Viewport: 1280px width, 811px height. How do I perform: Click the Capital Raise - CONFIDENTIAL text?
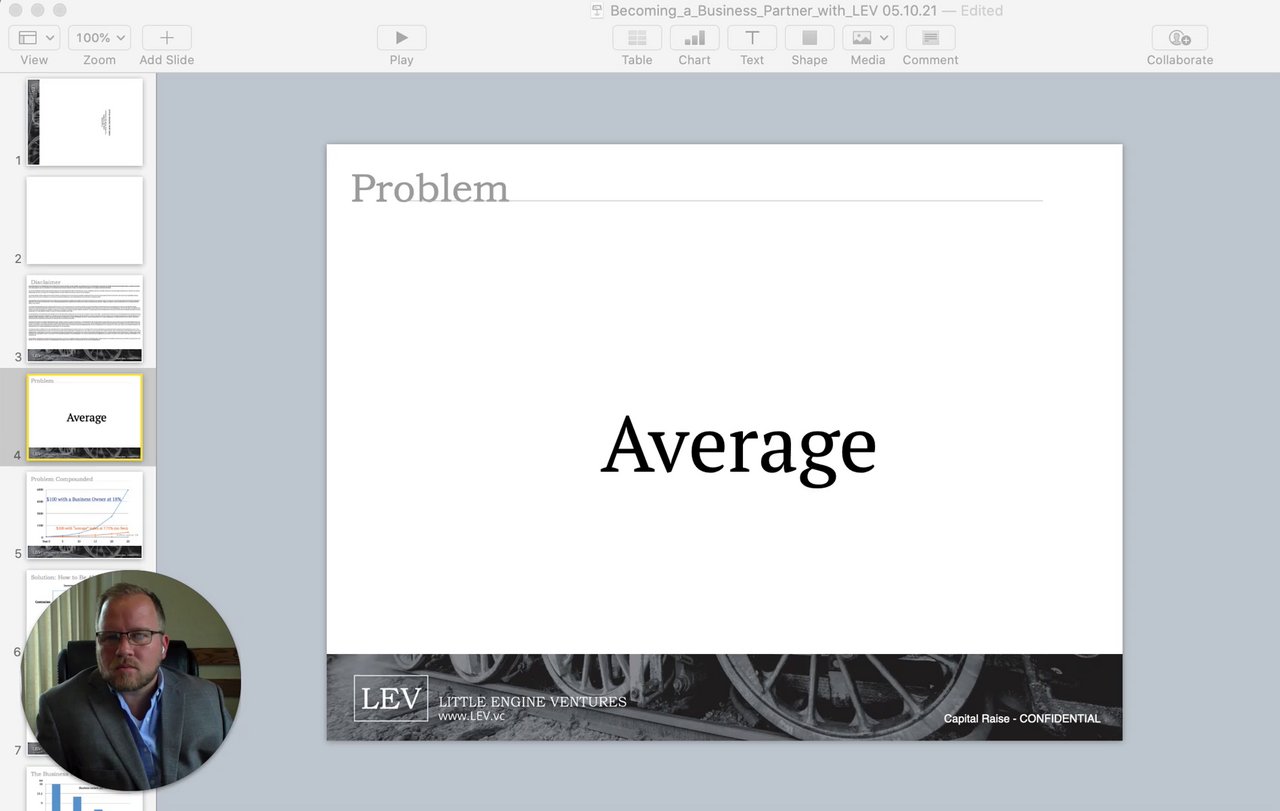[1022, 718]
